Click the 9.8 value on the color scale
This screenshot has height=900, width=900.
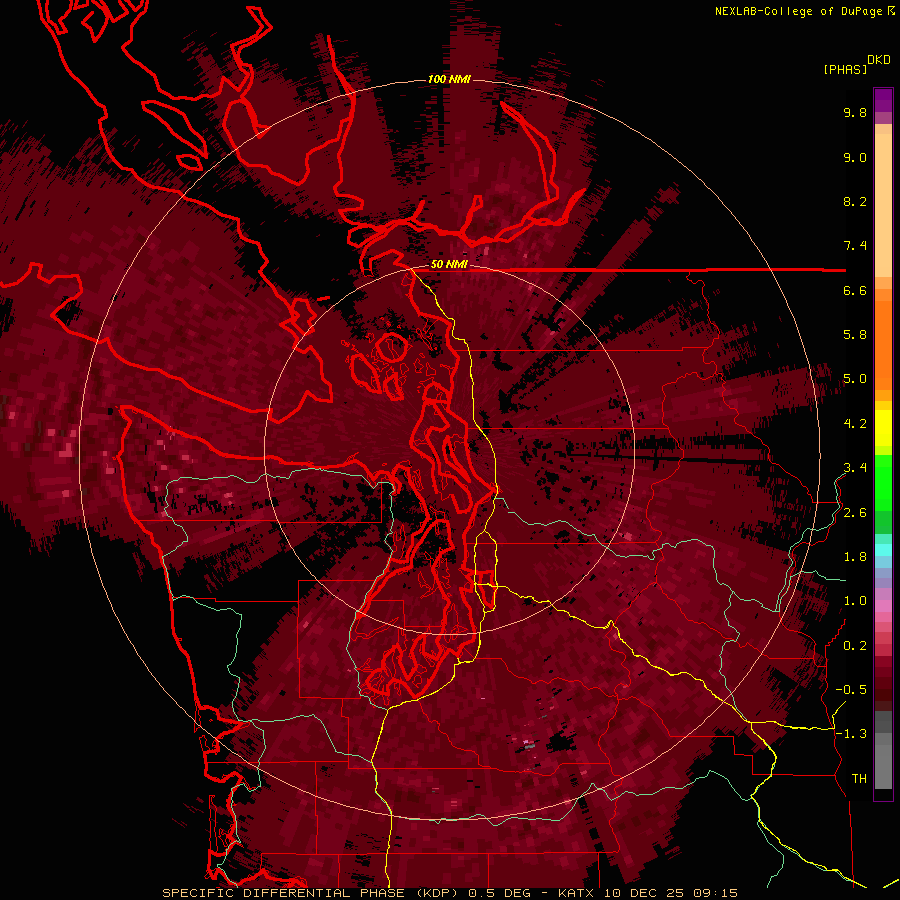point(855,112)
